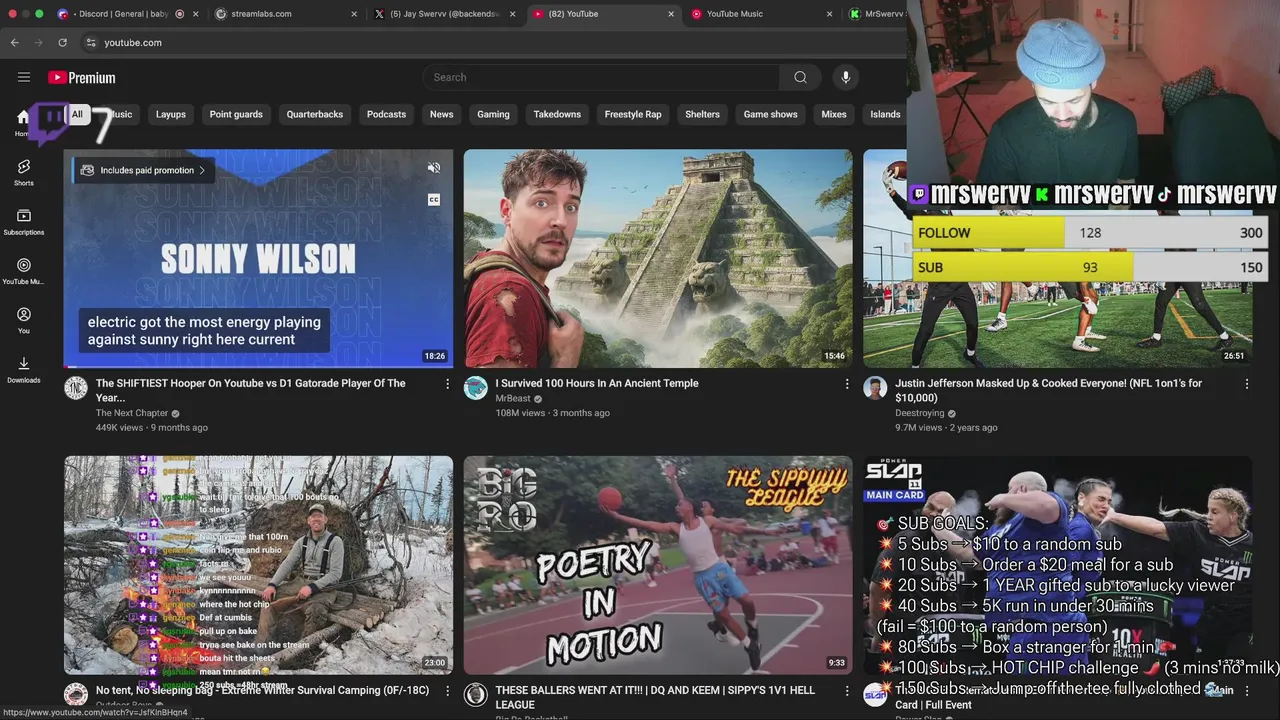Screen dimensions: 1280x720
Task: Reload the page with refresh icon
Action: click(x=62, y=42)
